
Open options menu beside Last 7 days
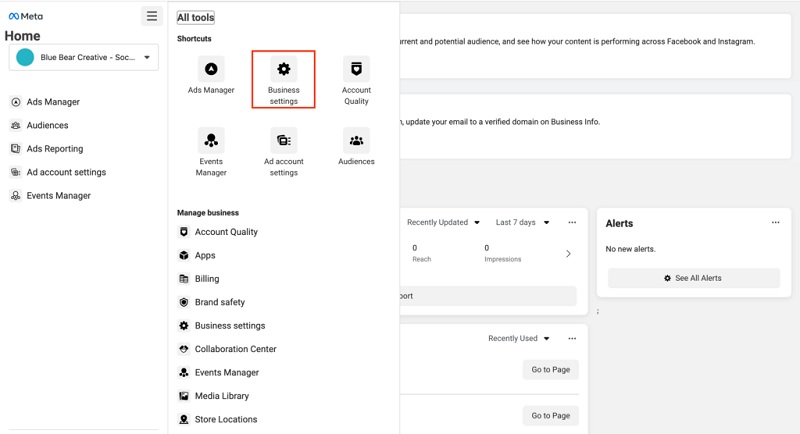[x=572, y=222]
